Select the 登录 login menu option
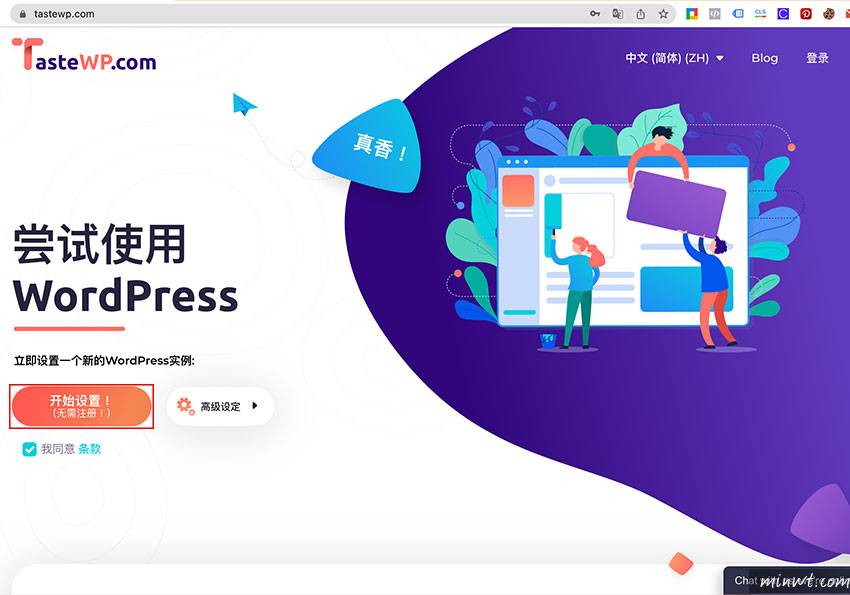The height and width of the screenshot is (595, 850). 818,58
